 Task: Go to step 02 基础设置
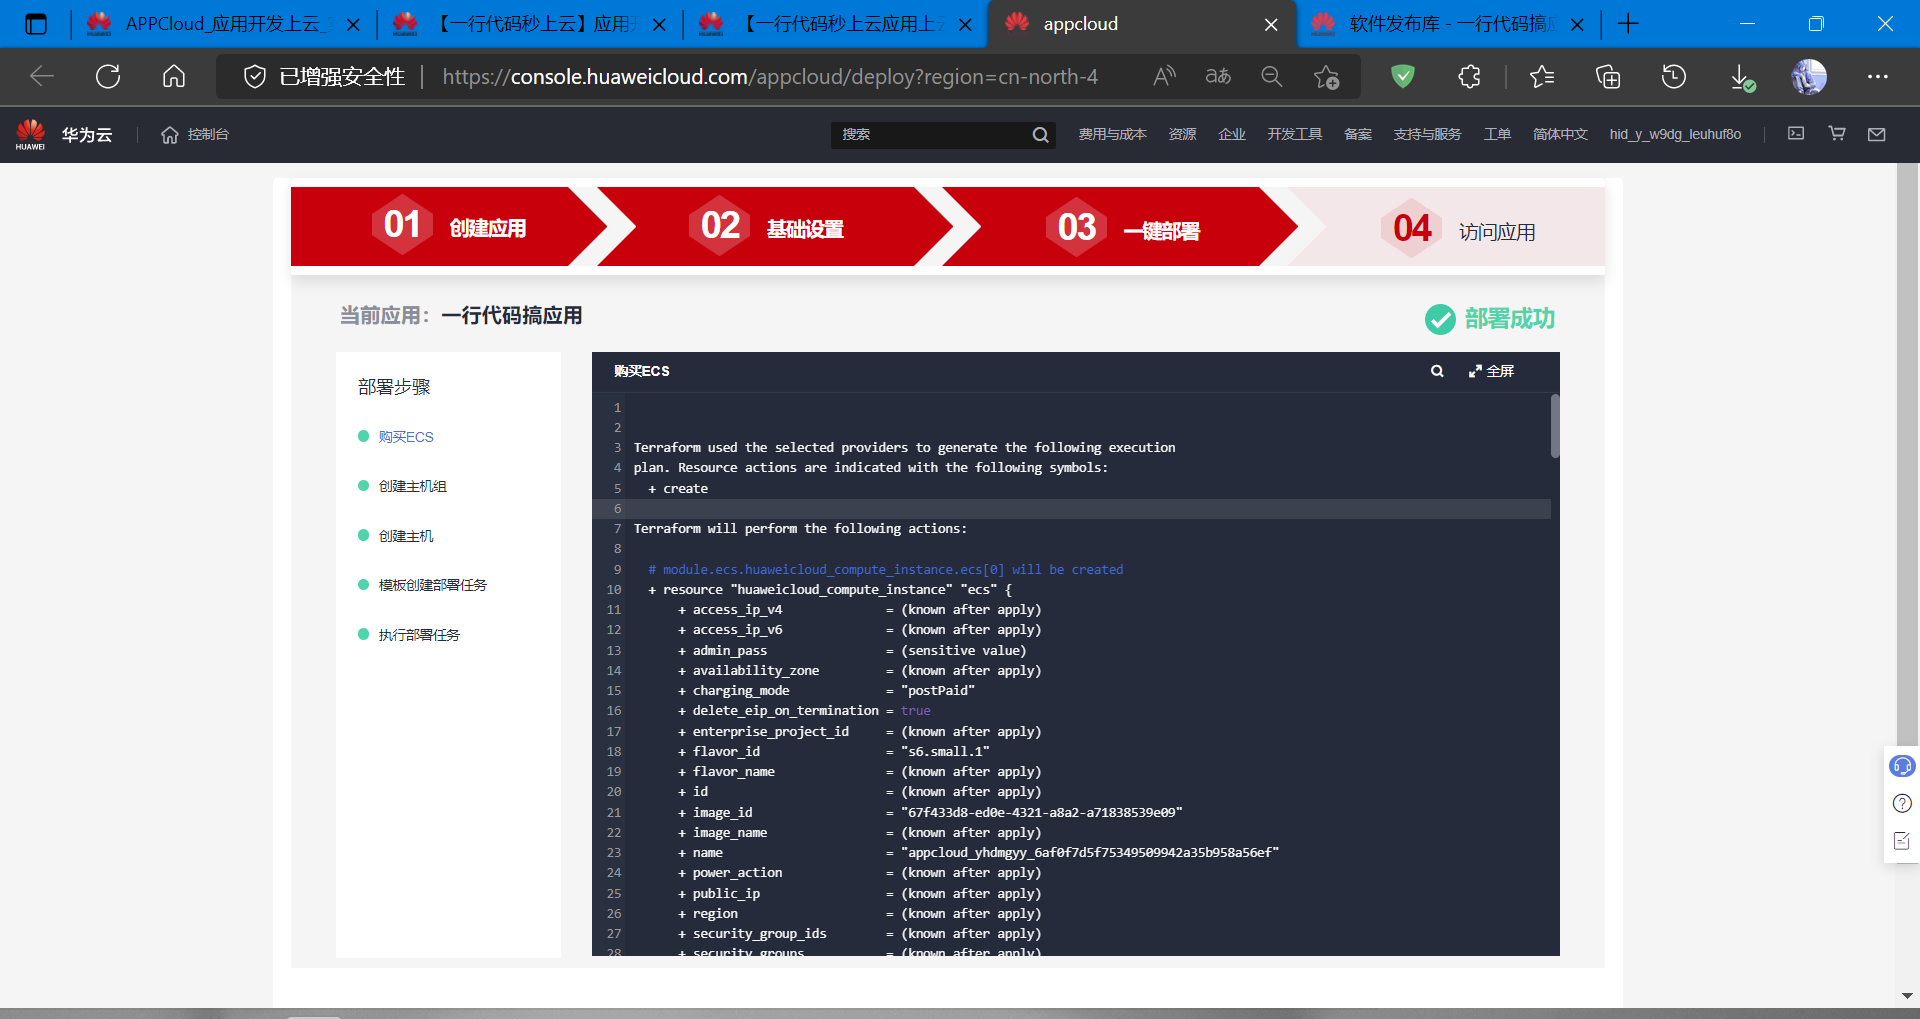coord(775,227)
